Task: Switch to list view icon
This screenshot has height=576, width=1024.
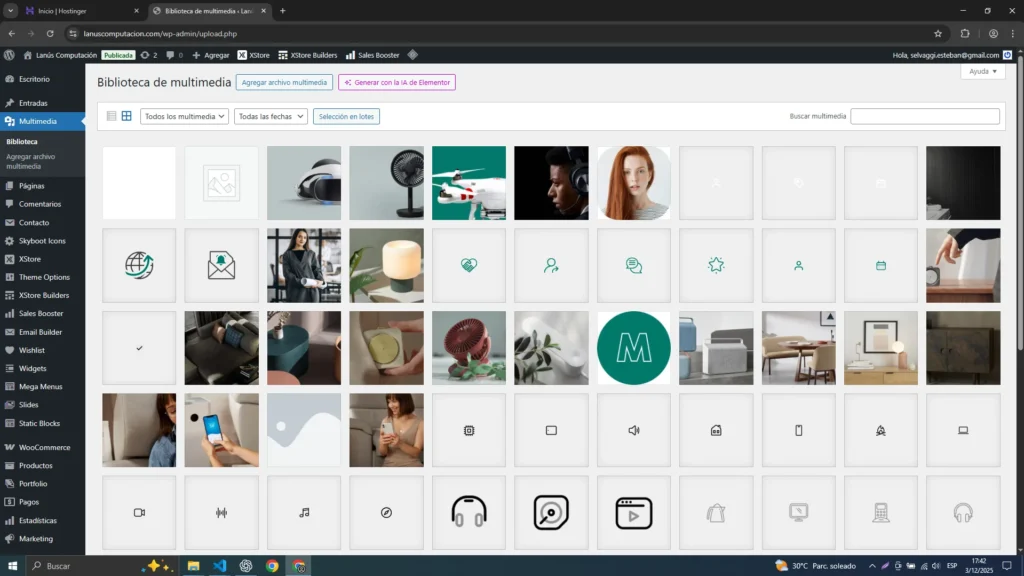Action: pyautogui.click(x=112, y=116)
